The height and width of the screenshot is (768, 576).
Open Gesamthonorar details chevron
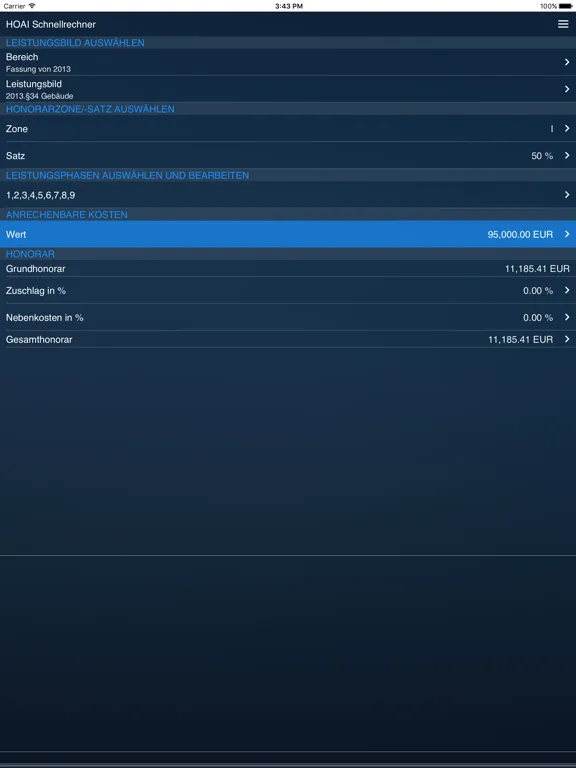pos(567,339)
